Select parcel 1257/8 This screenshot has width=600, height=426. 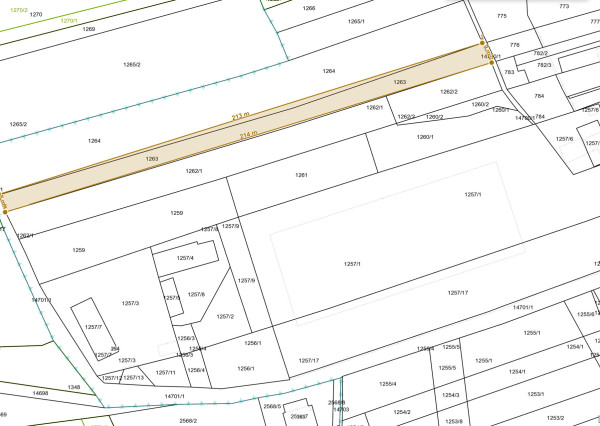[x=196, y=294]
